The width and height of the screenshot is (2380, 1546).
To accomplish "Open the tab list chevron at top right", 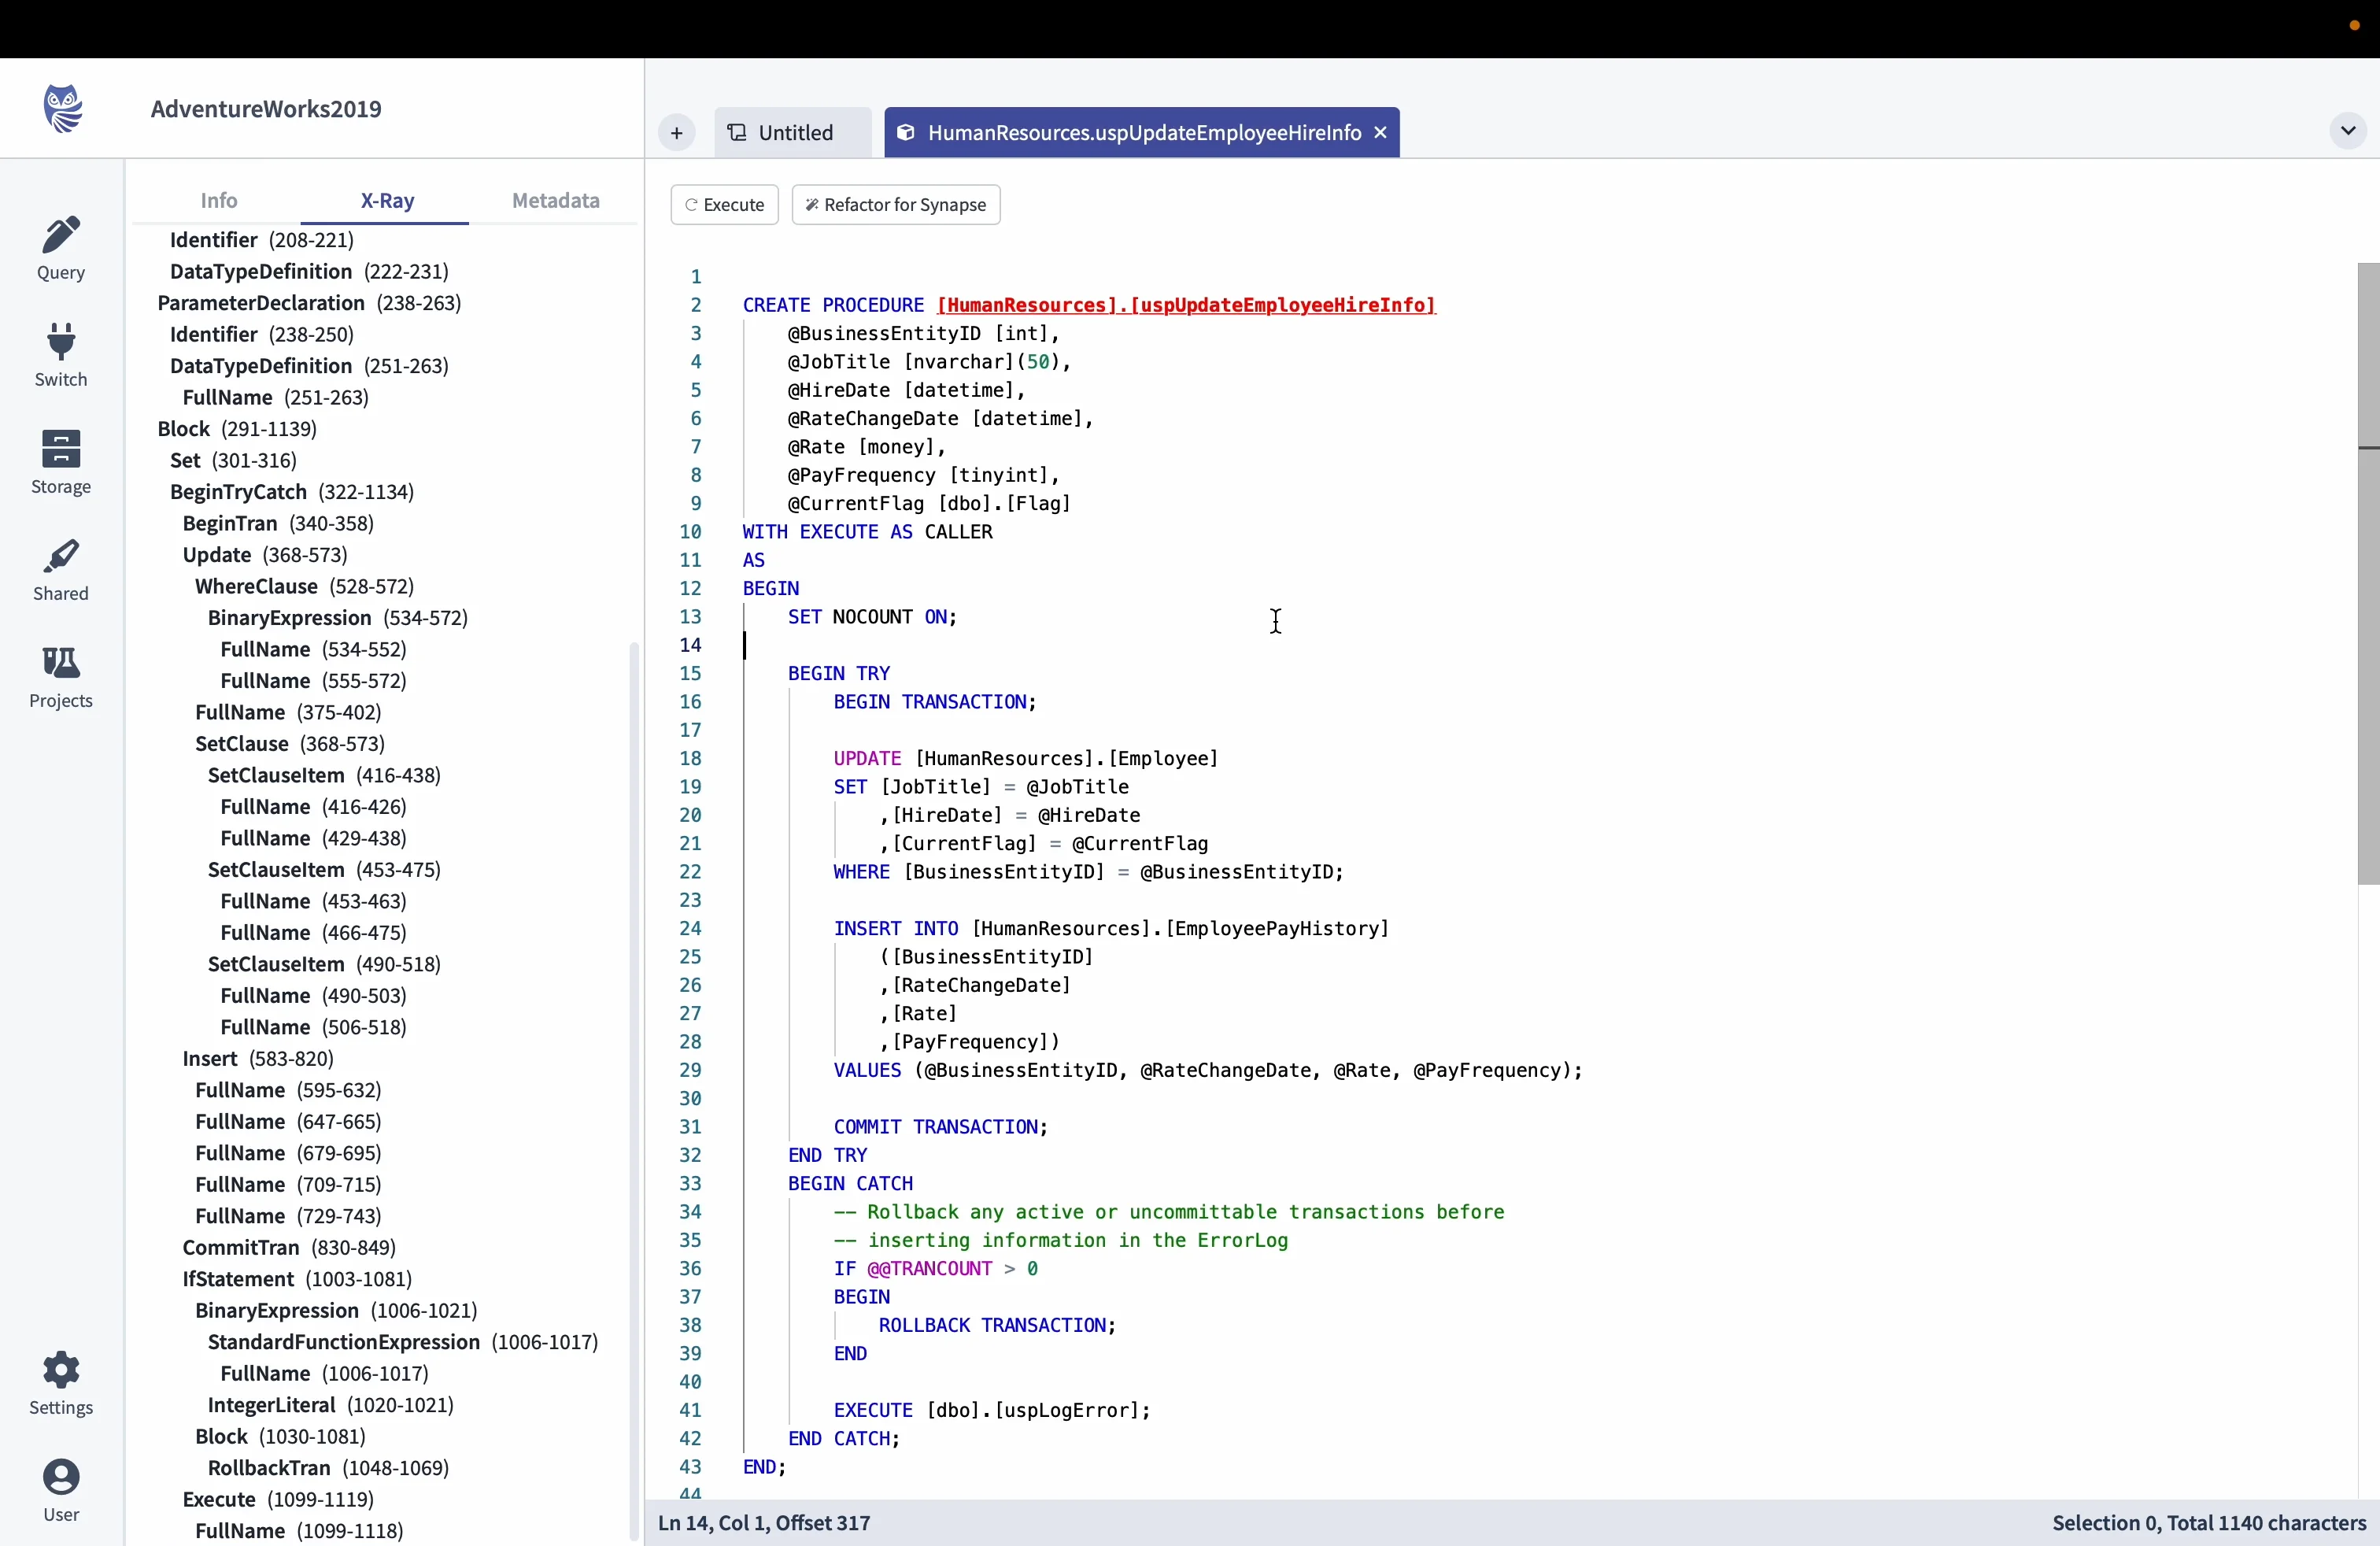I will point(2348,131).
